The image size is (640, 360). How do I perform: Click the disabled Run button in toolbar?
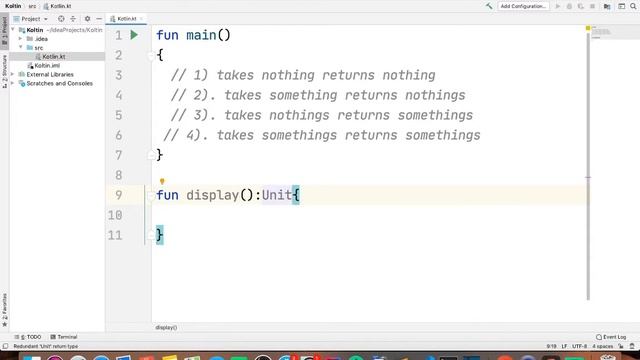coord(558,6)
